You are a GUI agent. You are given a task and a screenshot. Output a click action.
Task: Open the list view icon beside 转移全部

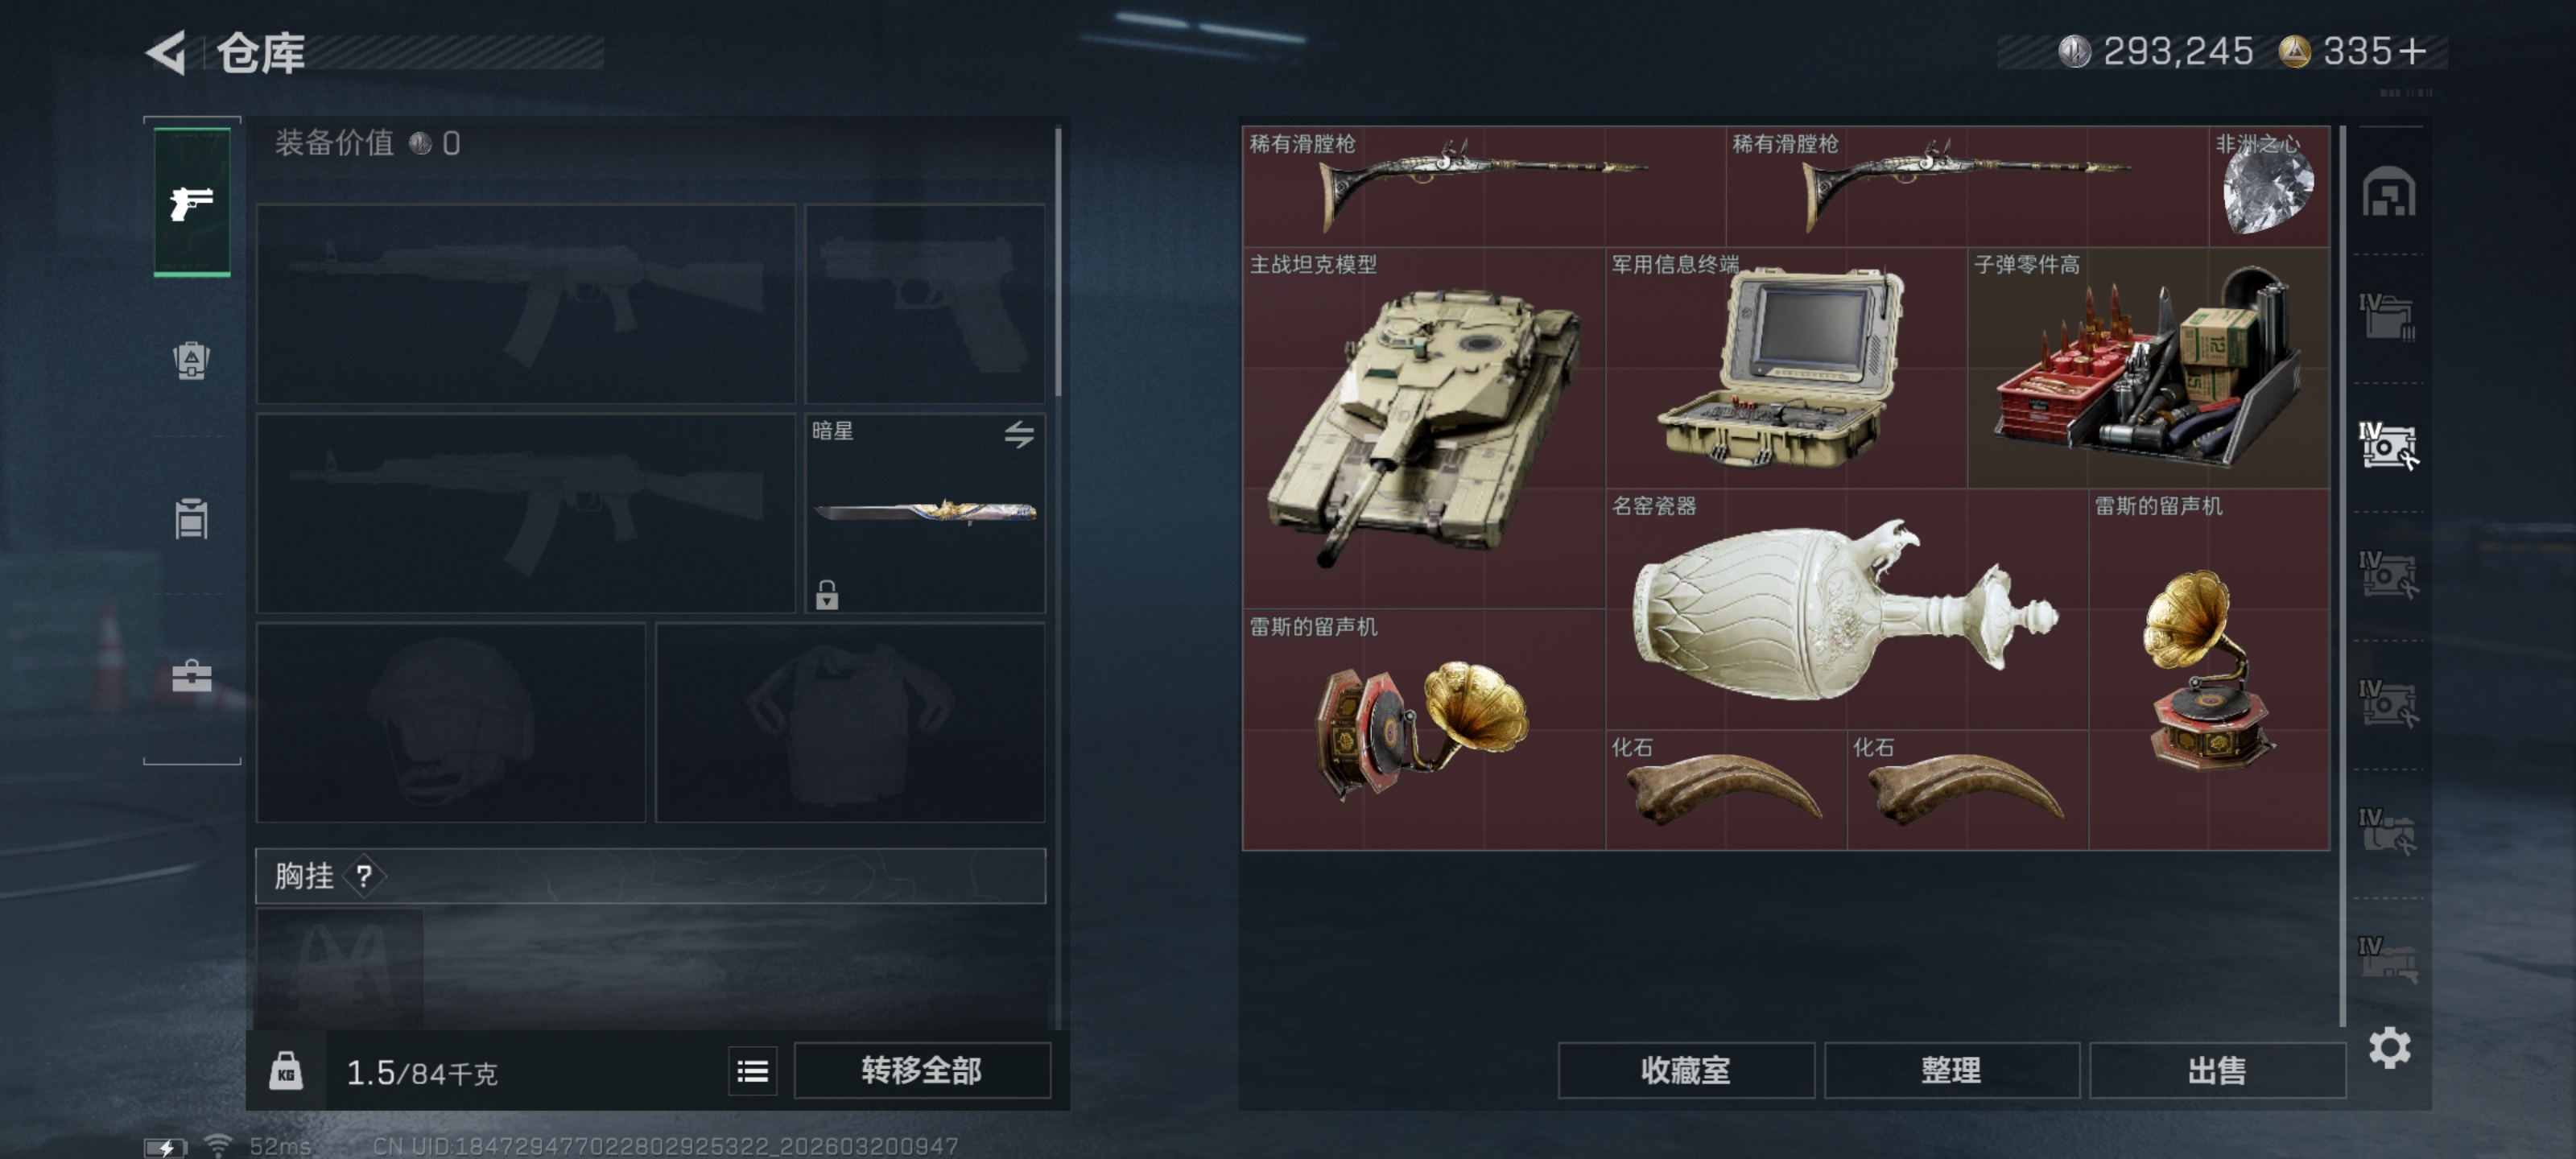coord(752,1072)
